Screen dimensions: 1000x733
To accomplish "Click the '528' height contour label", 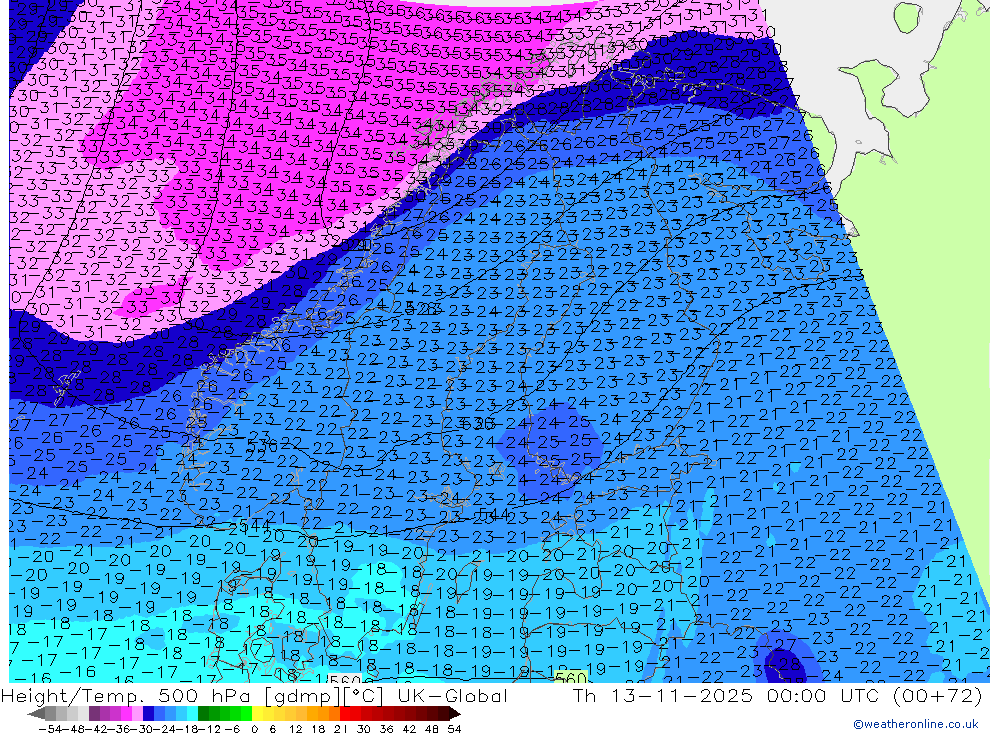I will pos(423,308).
